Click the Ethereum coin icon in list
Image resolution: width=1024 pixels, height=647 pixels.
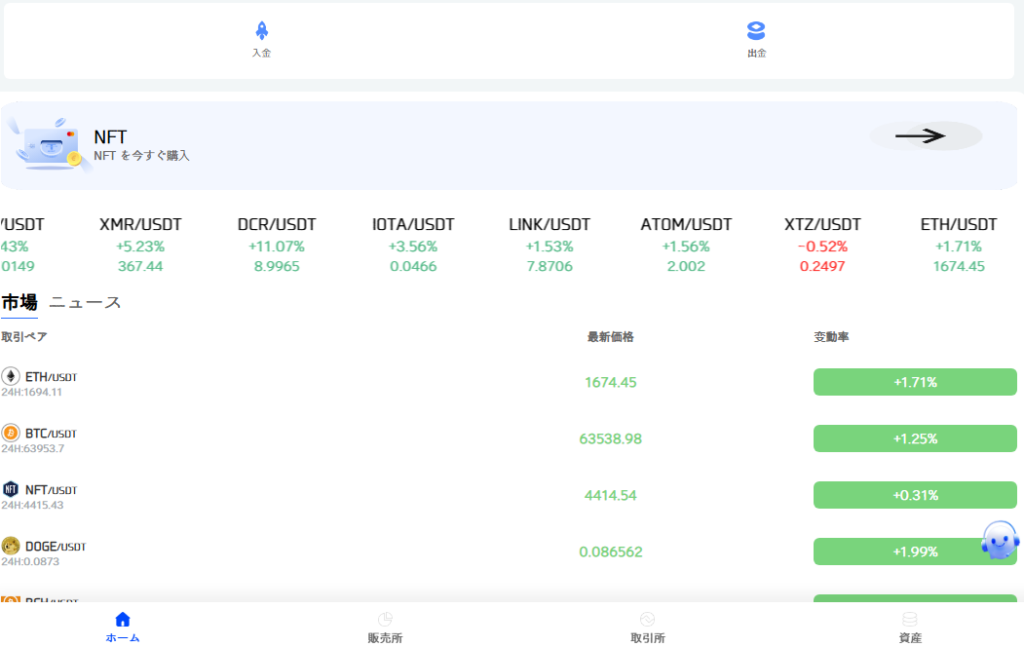click(10, 376)
